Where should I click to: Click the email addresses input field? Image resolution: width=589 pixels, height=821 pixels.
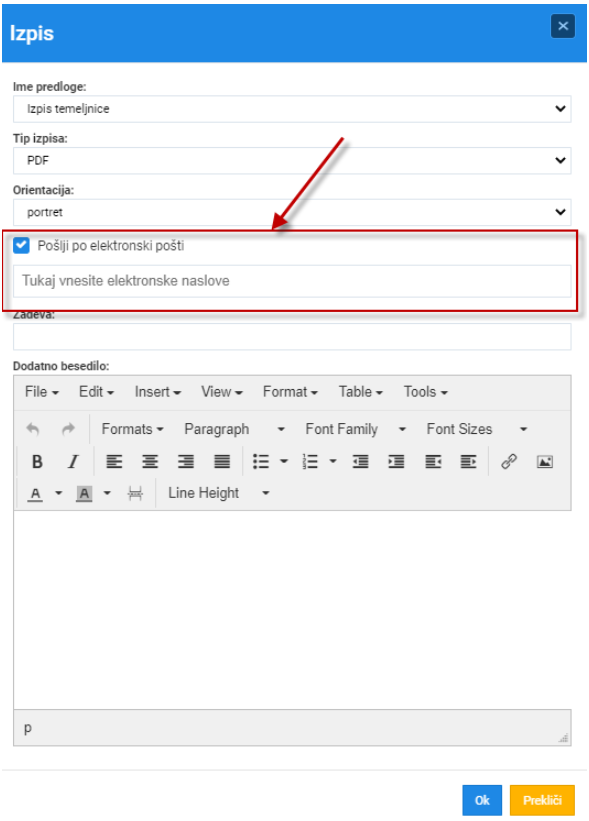coord(292,281)
